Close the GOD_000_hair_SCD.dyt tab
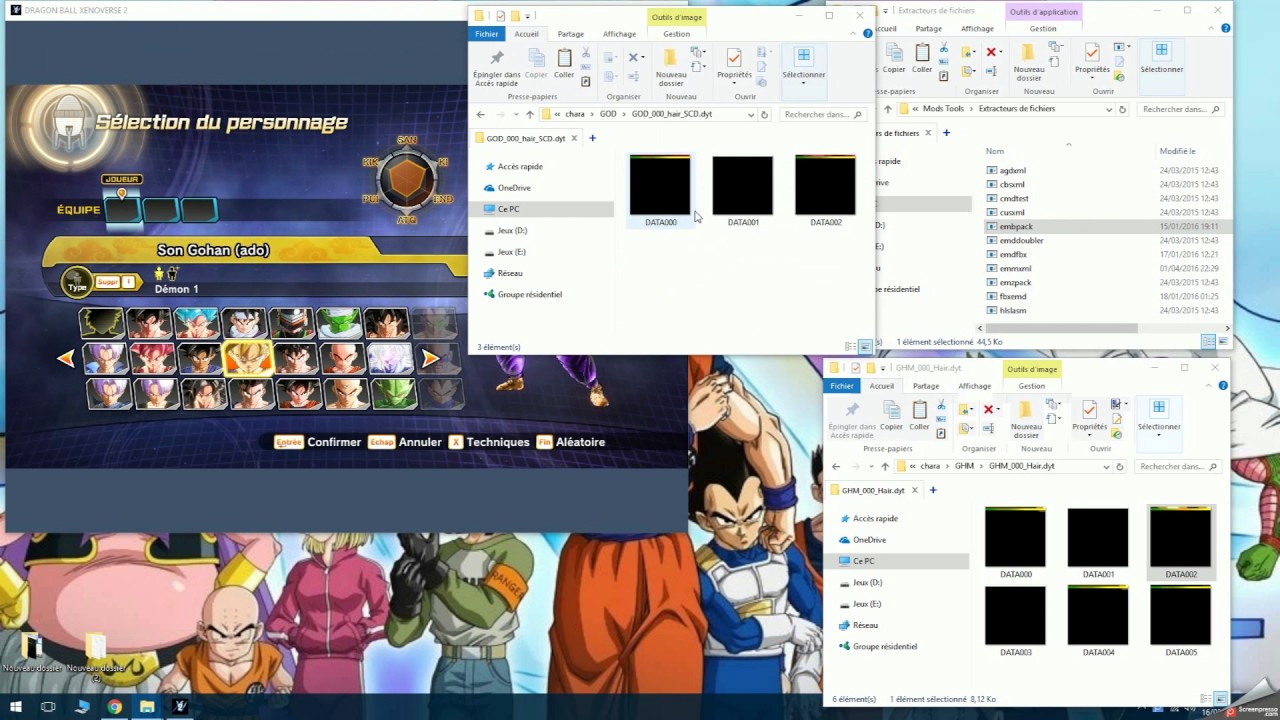 574,138
